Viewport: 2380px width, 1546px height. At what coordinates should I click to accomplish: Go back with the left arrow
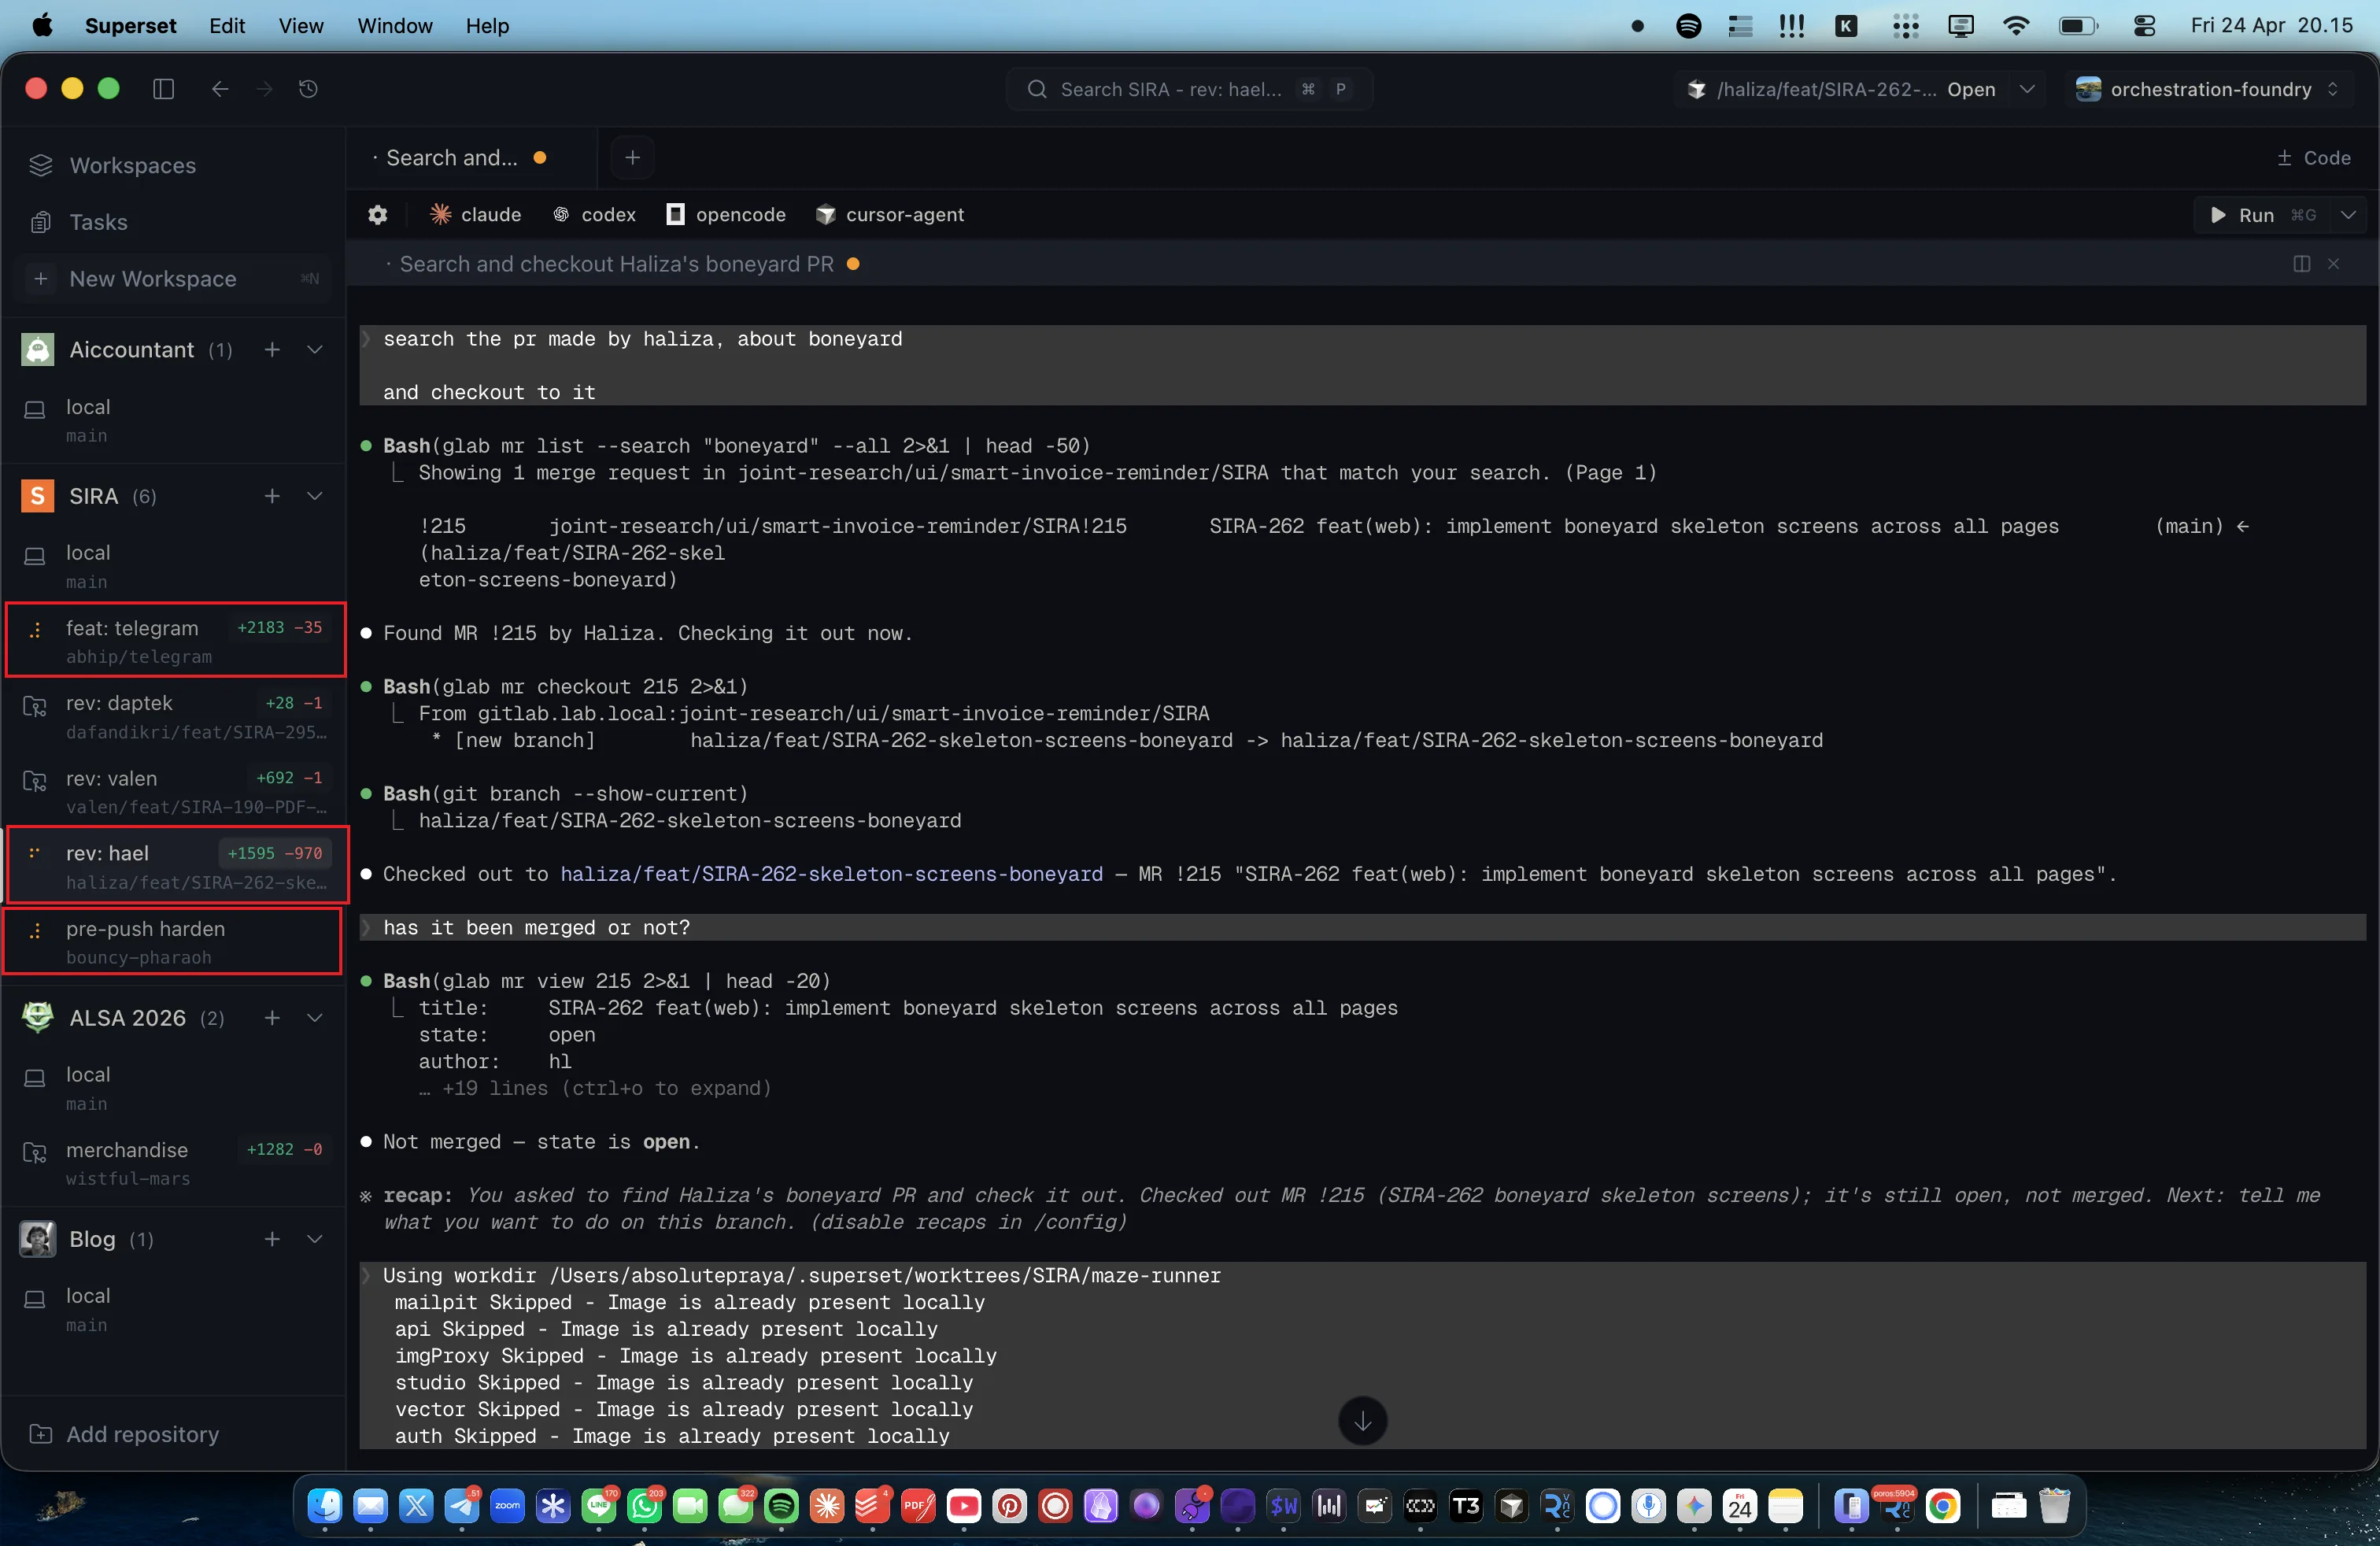pyautogui.click(x=220, y=89)
